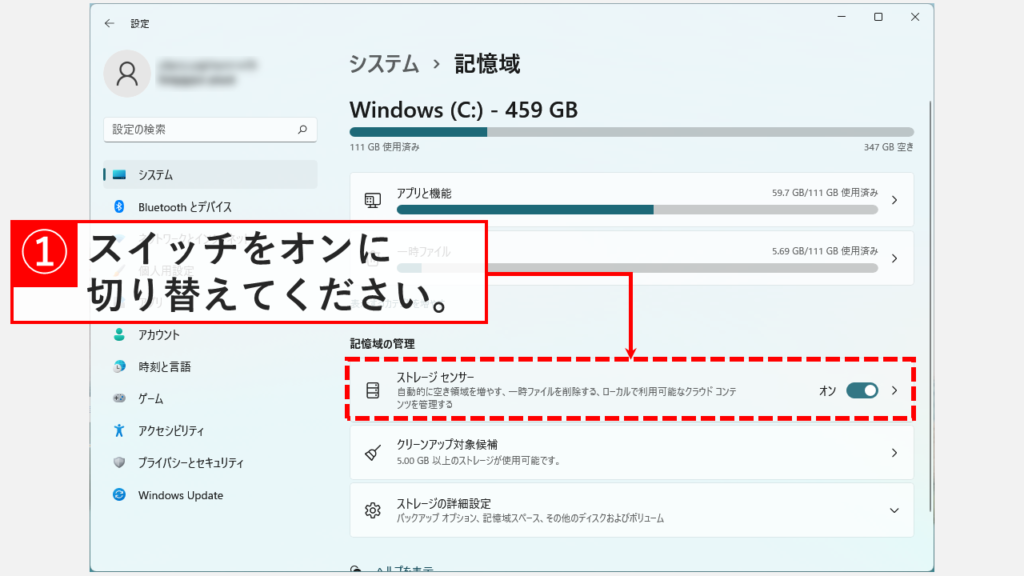Click '59.7 GB/111 GB 使用済み' text
The height and width of the screenshot is (576, 1024).
pos(825,193)
